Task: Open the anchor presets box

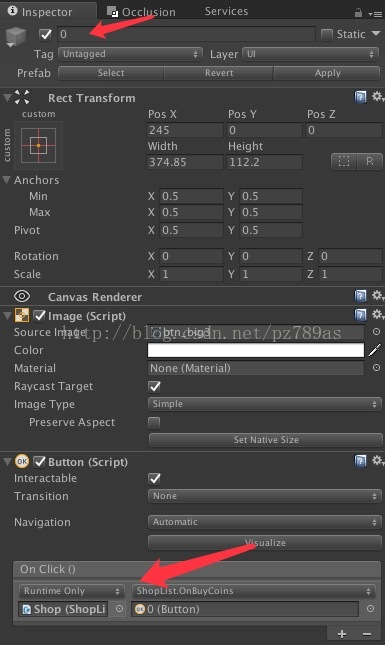Action: coord(39,145)
